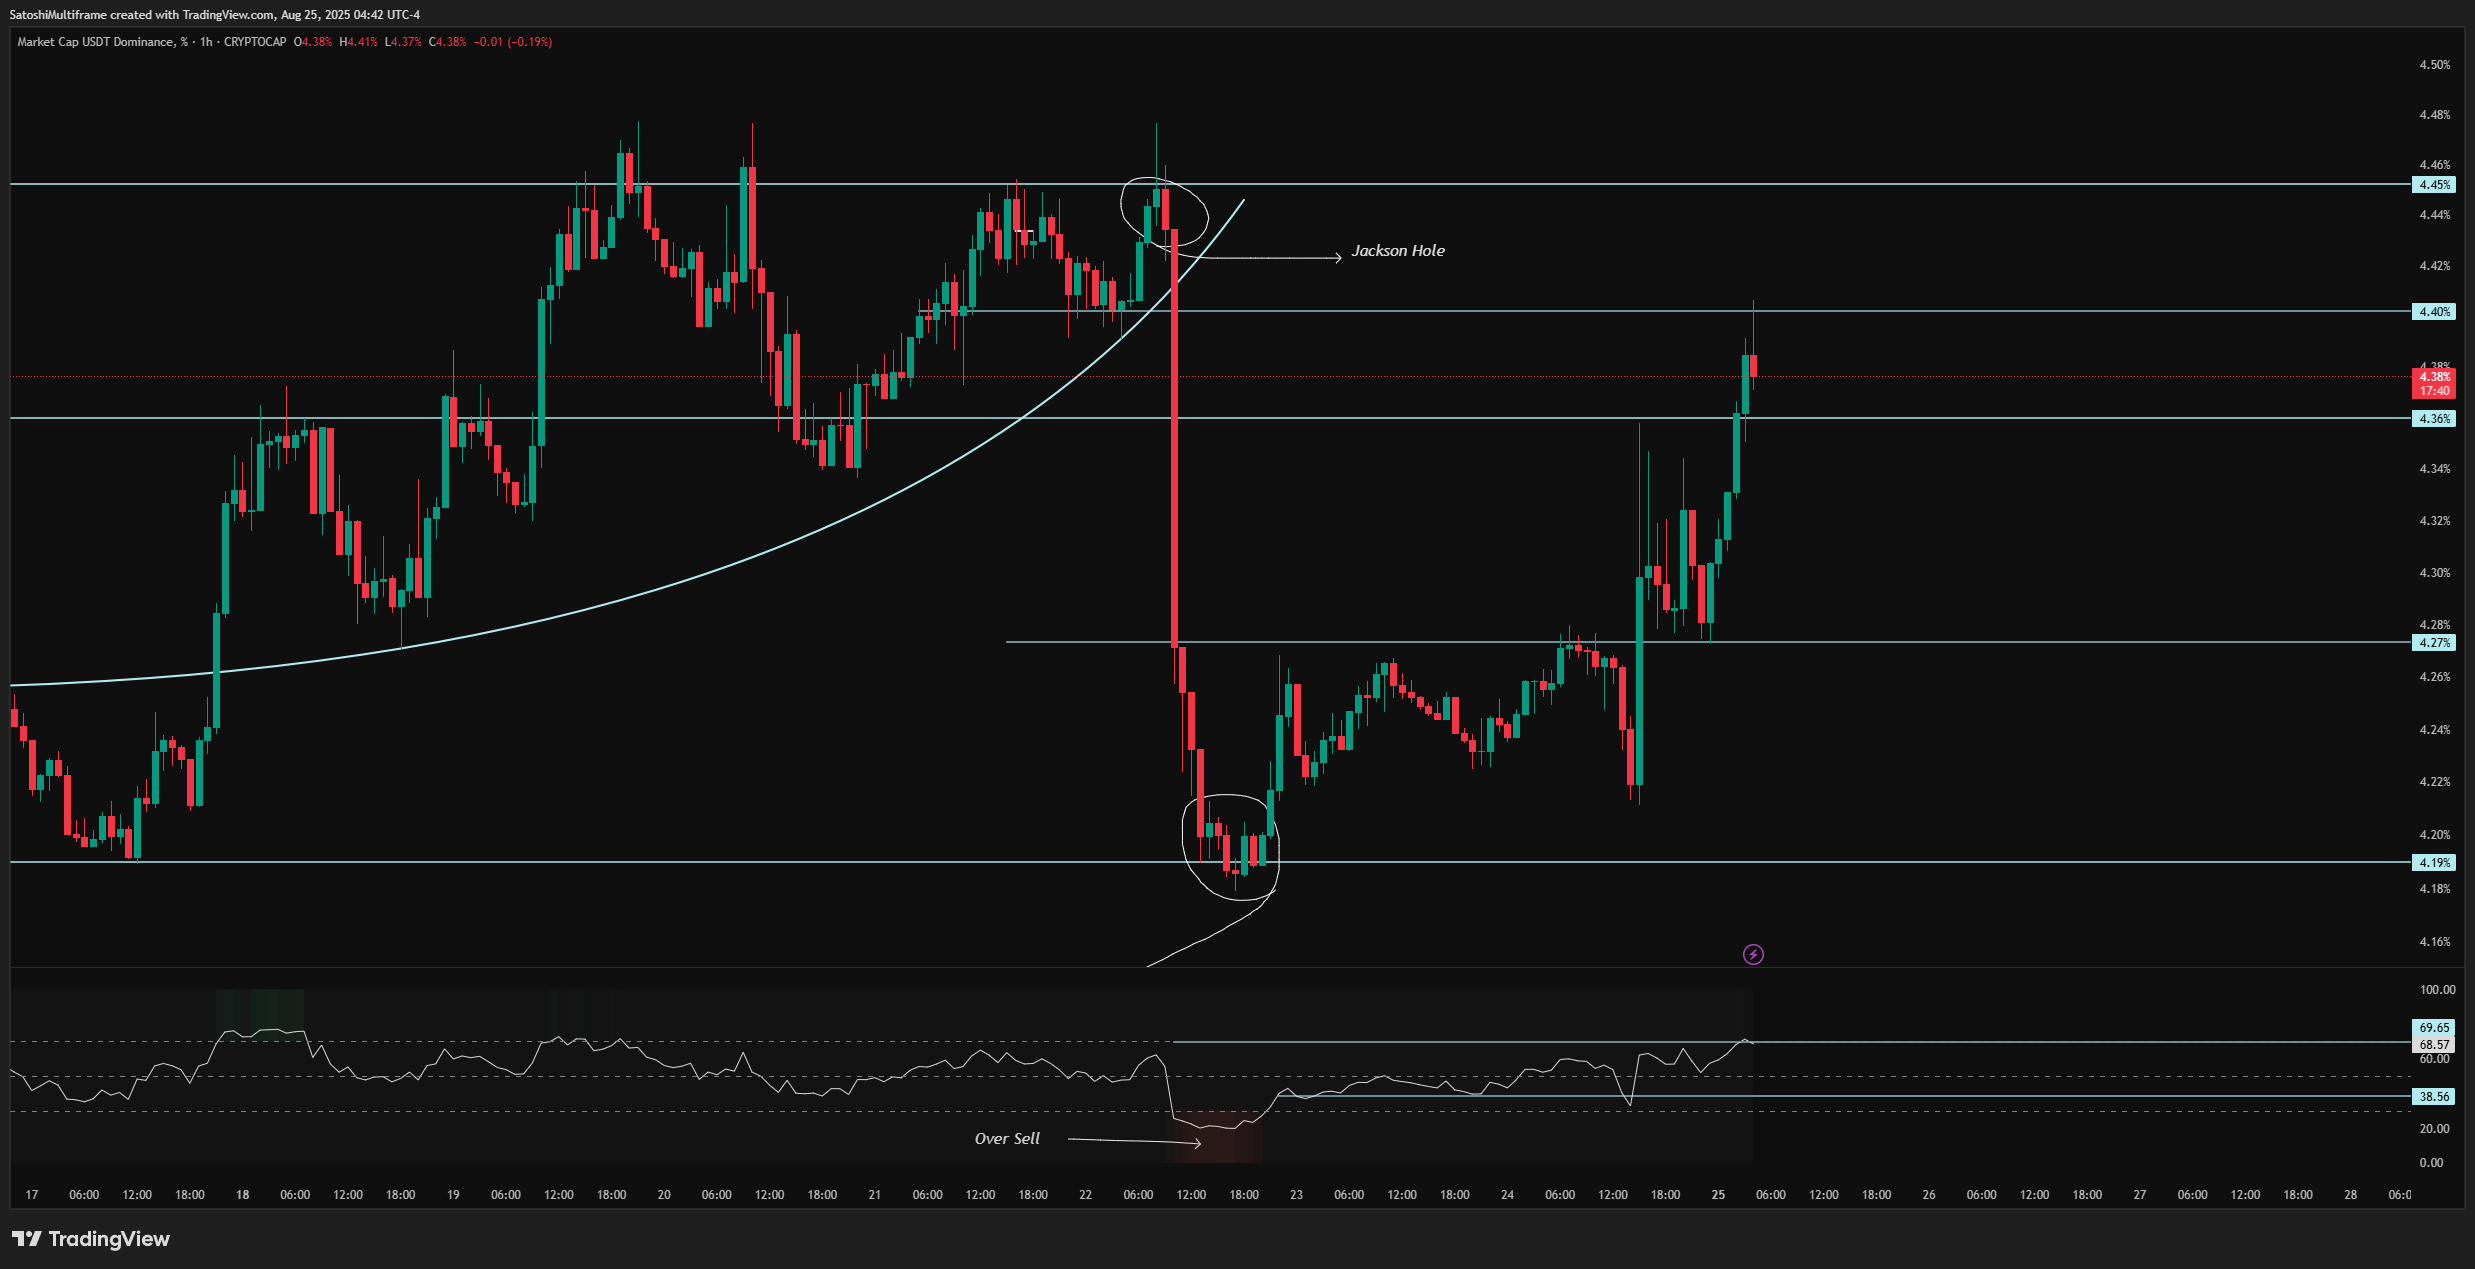Click the 4.16% tick on price axis
Image resolution: width=2475 pixels, height=1269 pixels.
click(2435, 942)
